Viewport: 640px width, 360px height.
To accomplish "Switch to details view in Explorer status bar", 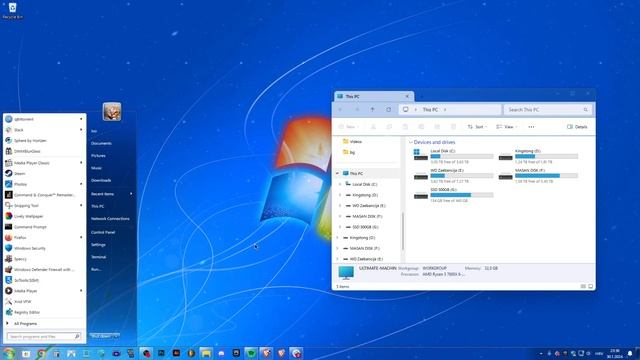I will pos(583,287).
